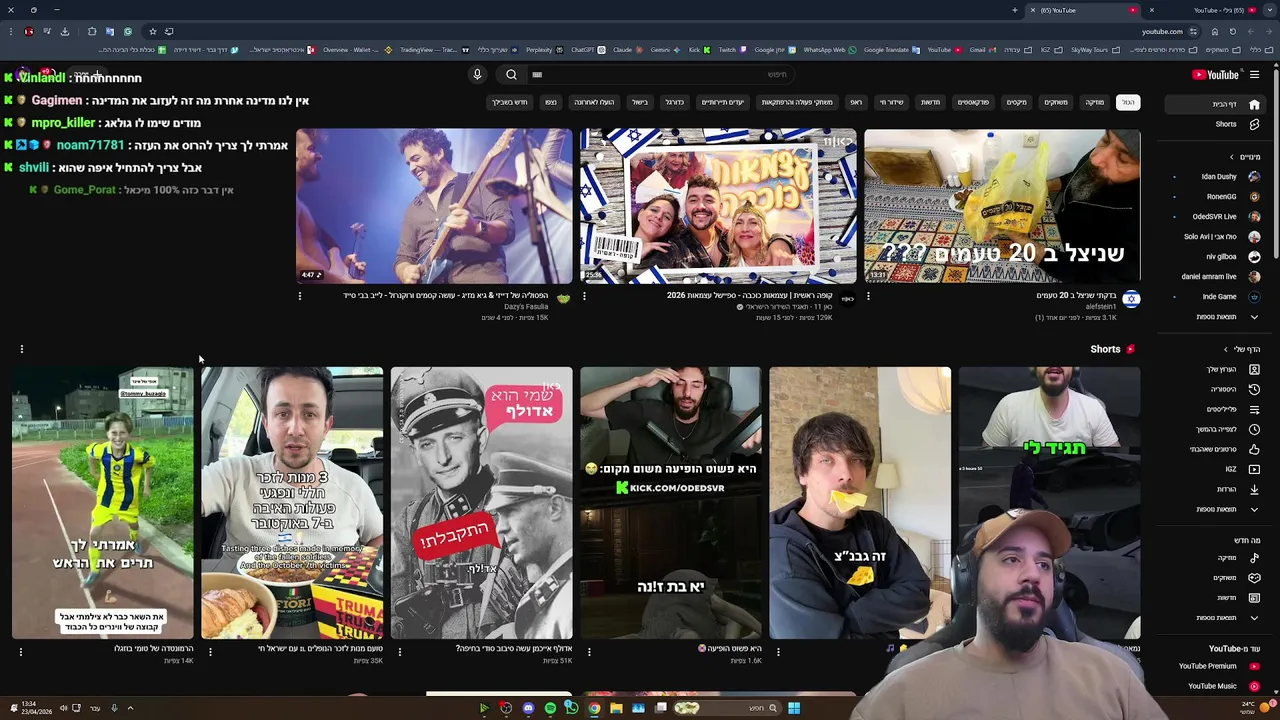Open the שניצל ב 20 טעמים video thumbnail
This screenshot has width=1280, height=720.
pyautogui.click(x=1002, y=206)
